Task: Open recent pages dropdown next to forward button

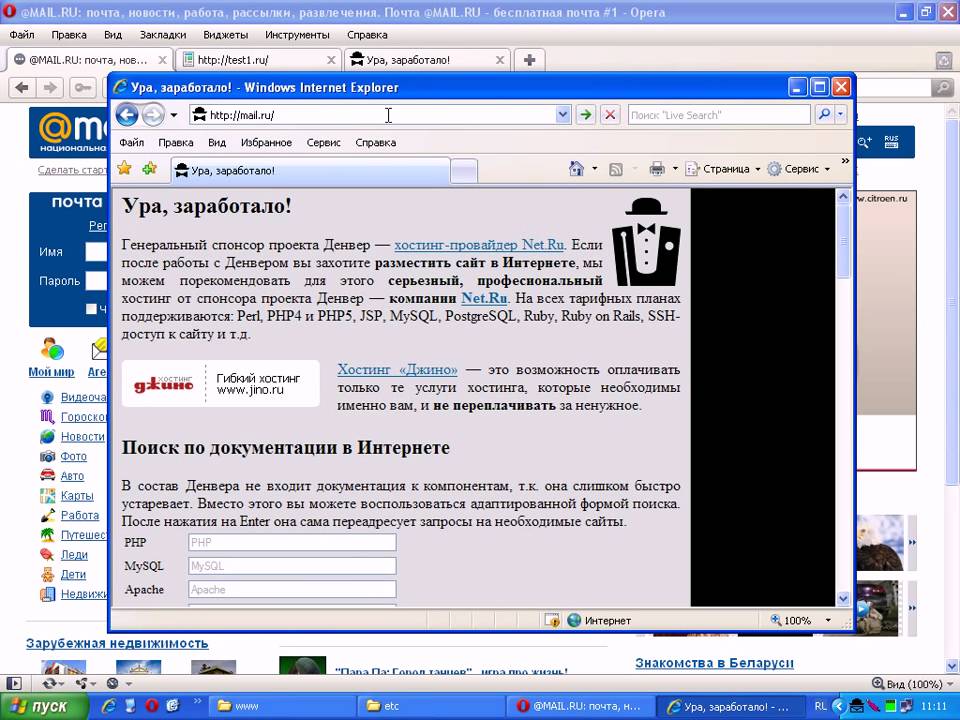Action: (174, 115)
